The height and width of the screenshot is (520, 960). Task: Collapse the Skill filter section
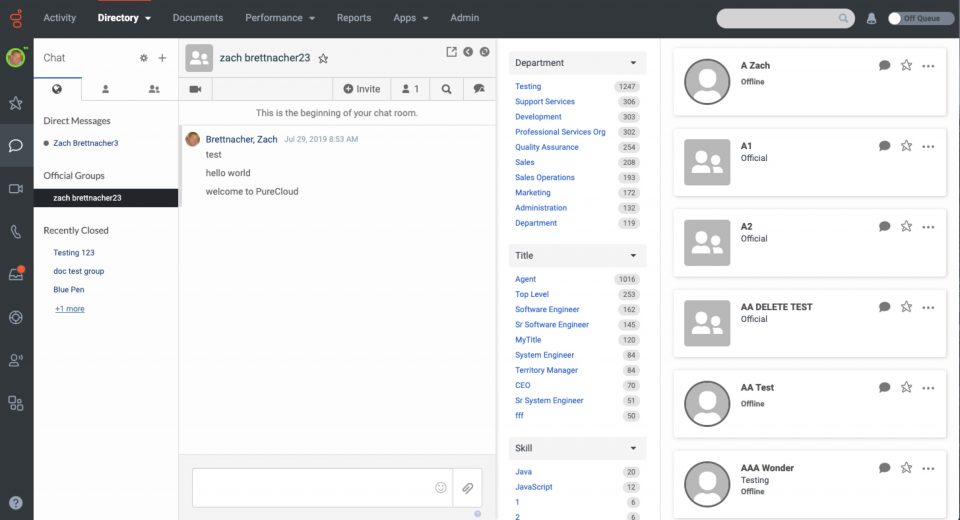(577, 448)
